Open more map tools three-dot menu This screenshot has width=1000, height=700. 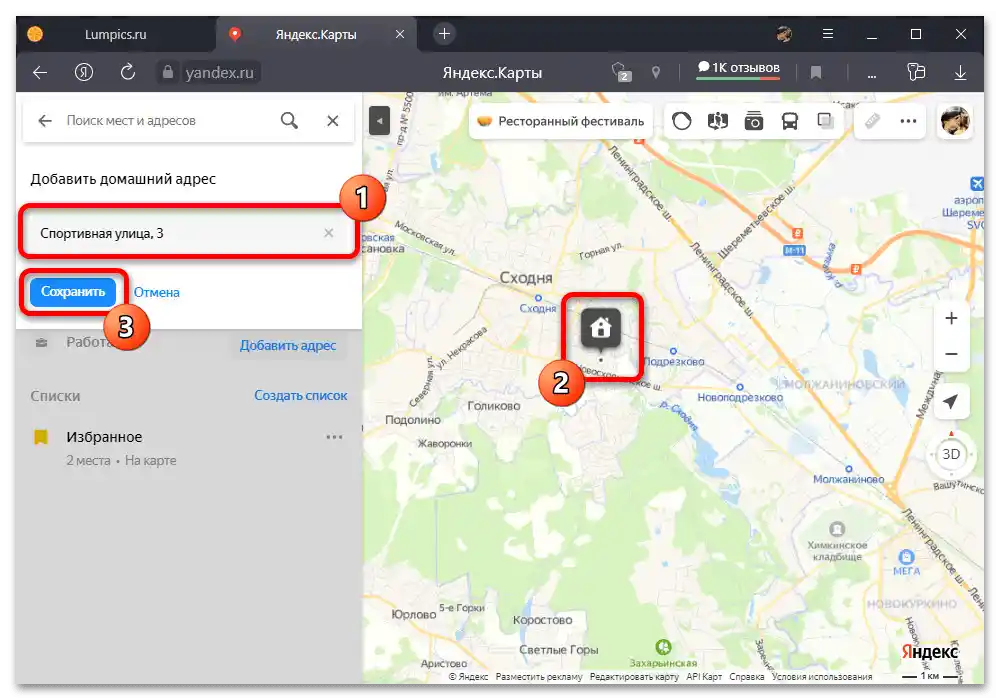tap(908, 120)
